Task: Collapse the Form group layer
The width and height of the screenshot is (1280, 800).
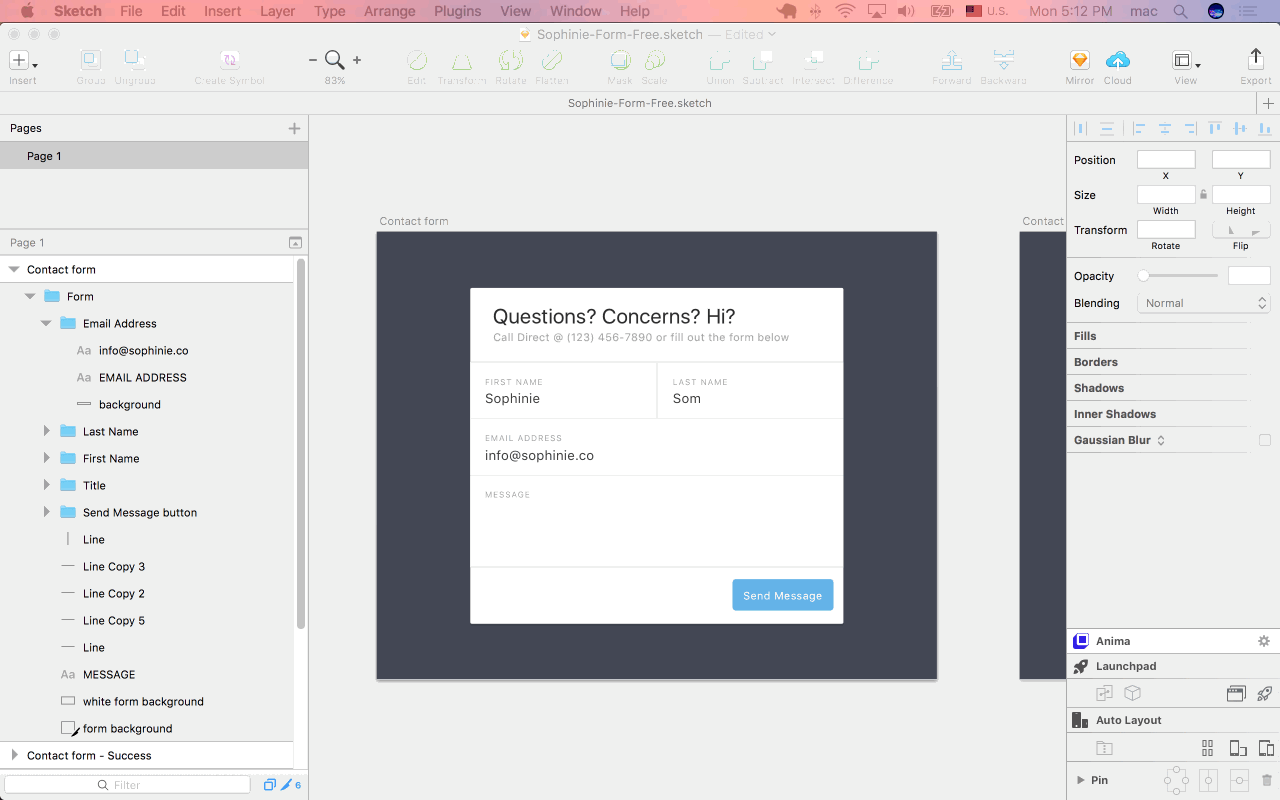Action: click(30, 296)
